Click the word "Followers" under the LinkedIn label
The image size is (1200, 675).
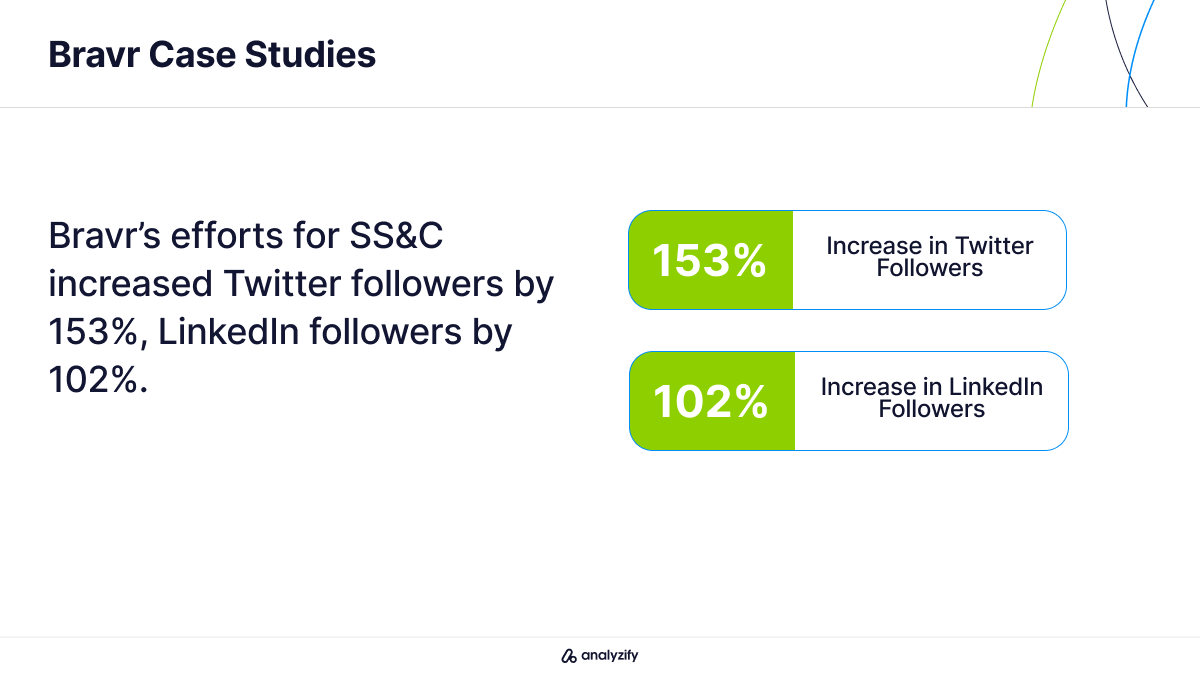(x=932, y=410)
